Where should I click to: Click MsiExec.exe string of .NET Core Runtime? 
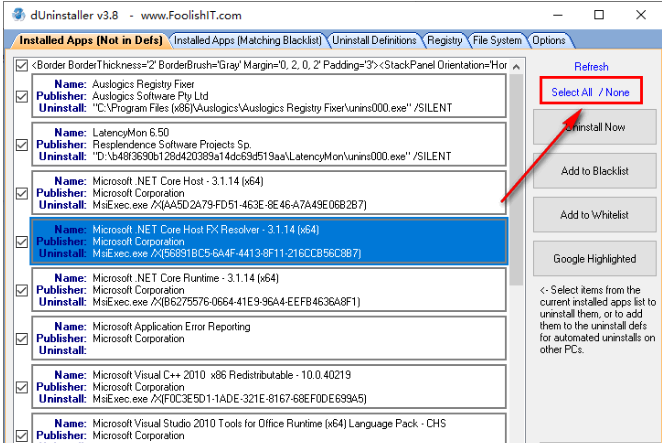point(226,302)
